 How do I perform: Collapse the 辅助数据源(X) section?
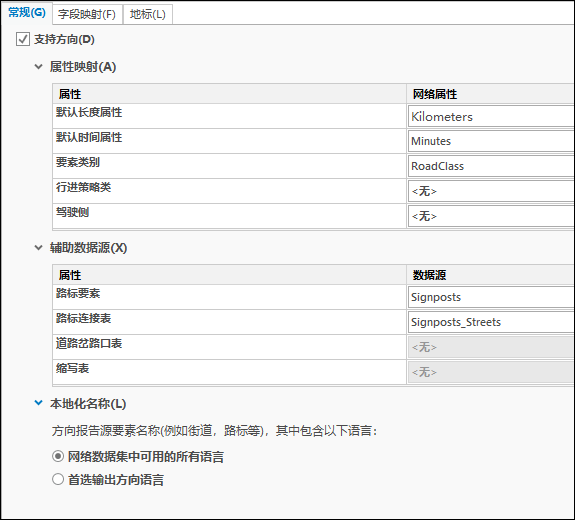38,248
